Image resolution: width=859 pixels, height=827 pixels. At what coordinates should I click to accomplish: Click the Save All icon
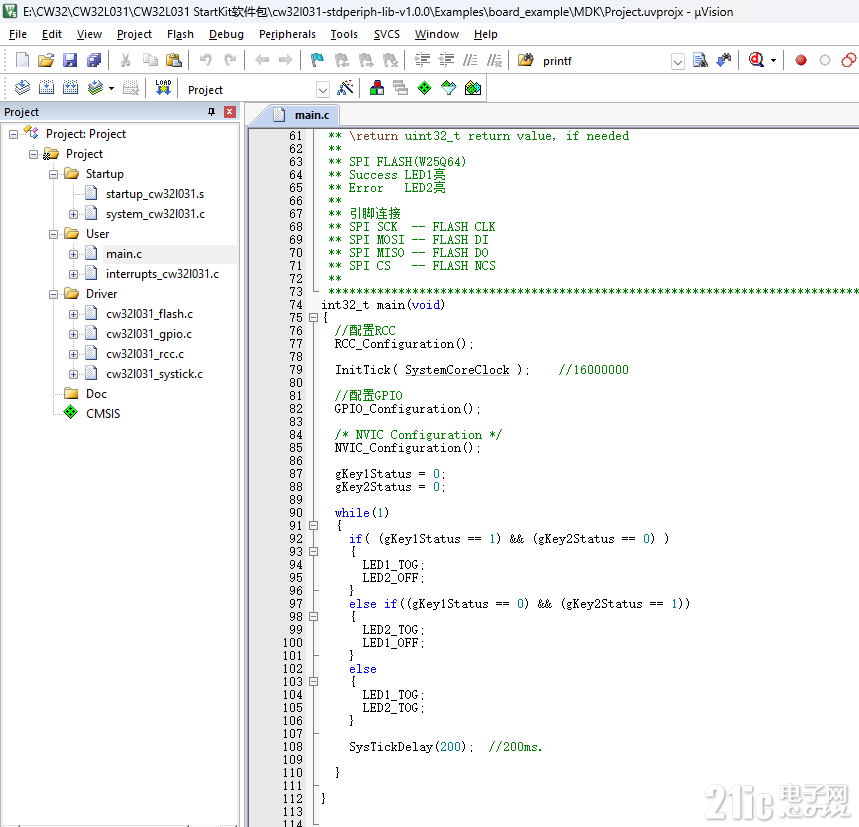click(x=94, y=60)
